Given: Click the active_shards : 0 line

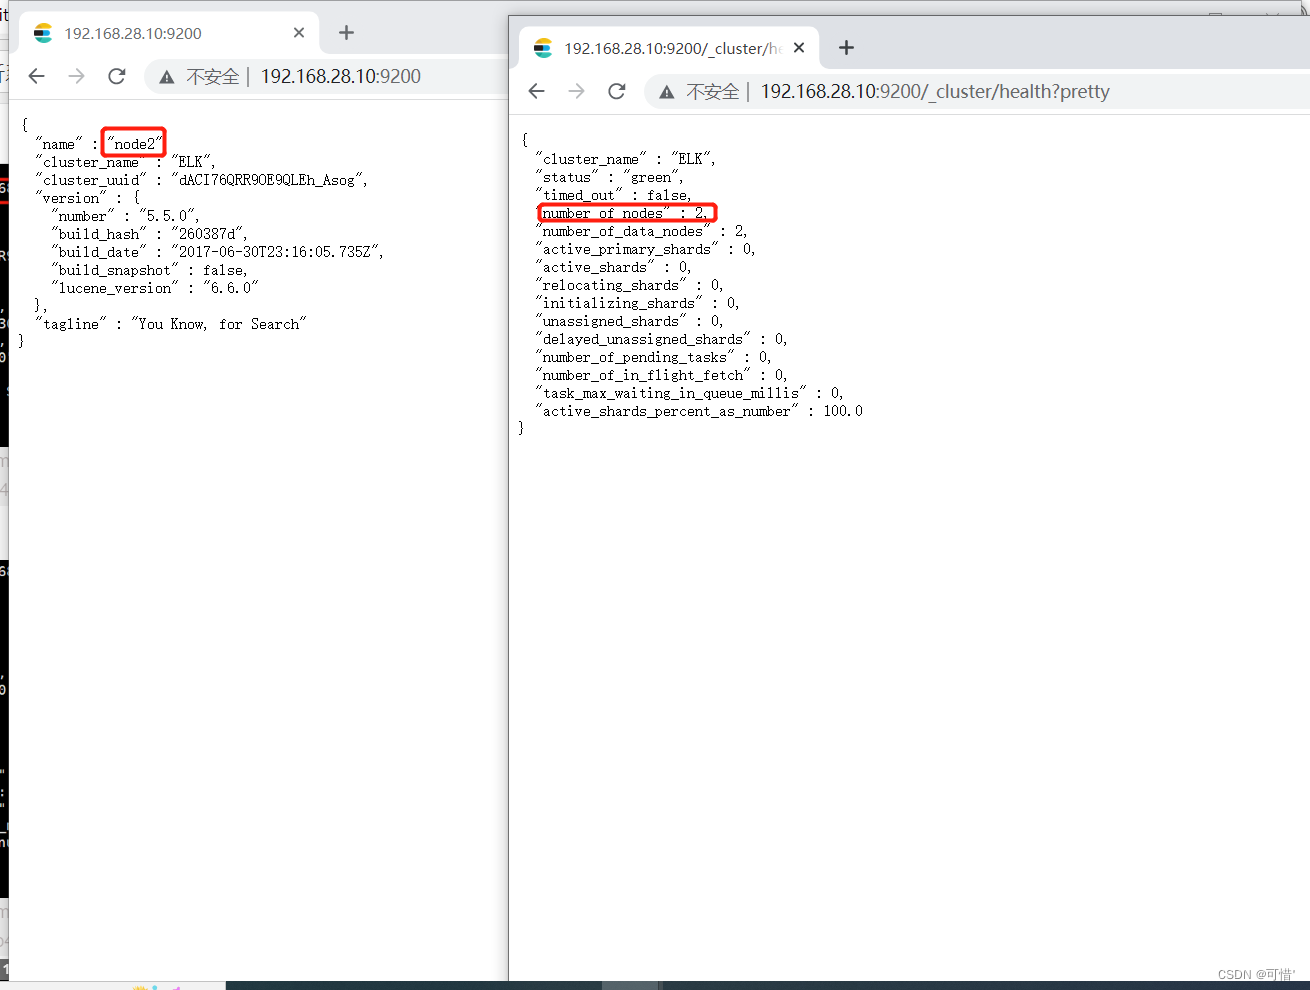Looking at the screenshot, I should [614, 267].
